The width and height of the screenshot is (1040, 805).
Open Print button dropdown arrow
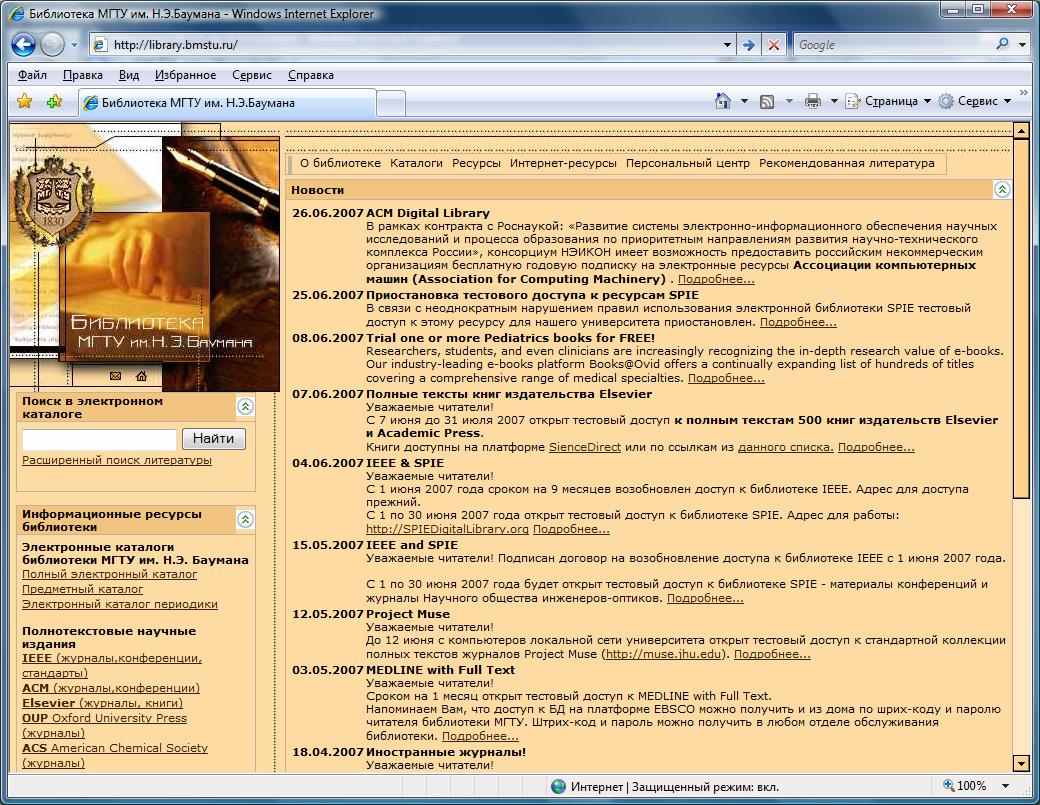834,101
